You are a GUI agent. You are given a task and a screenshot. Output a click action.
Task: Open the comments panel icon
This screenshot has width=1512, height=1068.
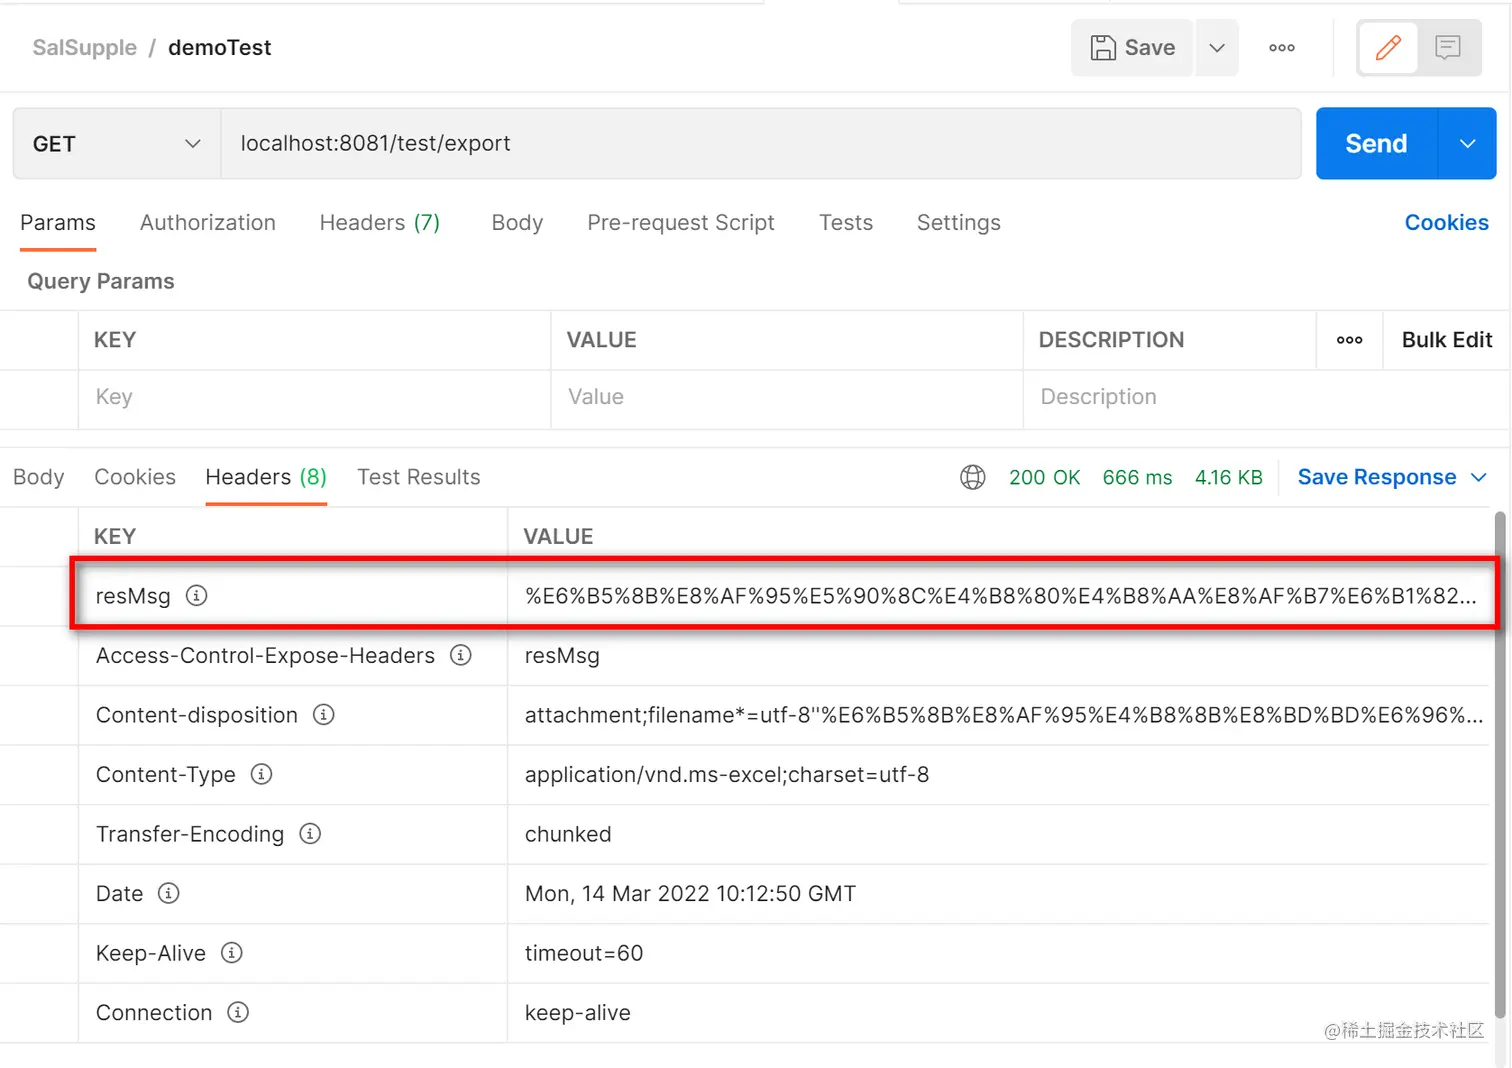(1448, 48)
